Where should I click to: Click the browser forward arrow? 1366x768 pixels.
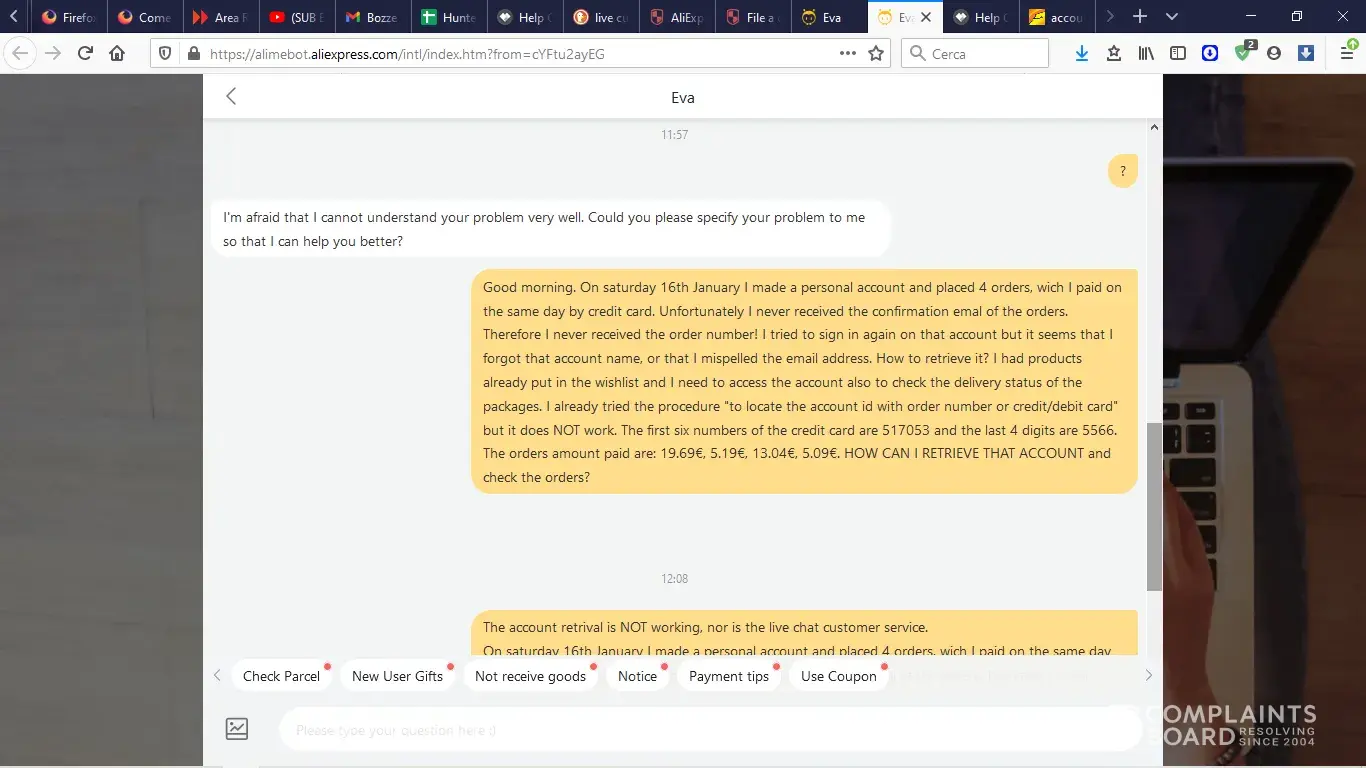(53, 53)
